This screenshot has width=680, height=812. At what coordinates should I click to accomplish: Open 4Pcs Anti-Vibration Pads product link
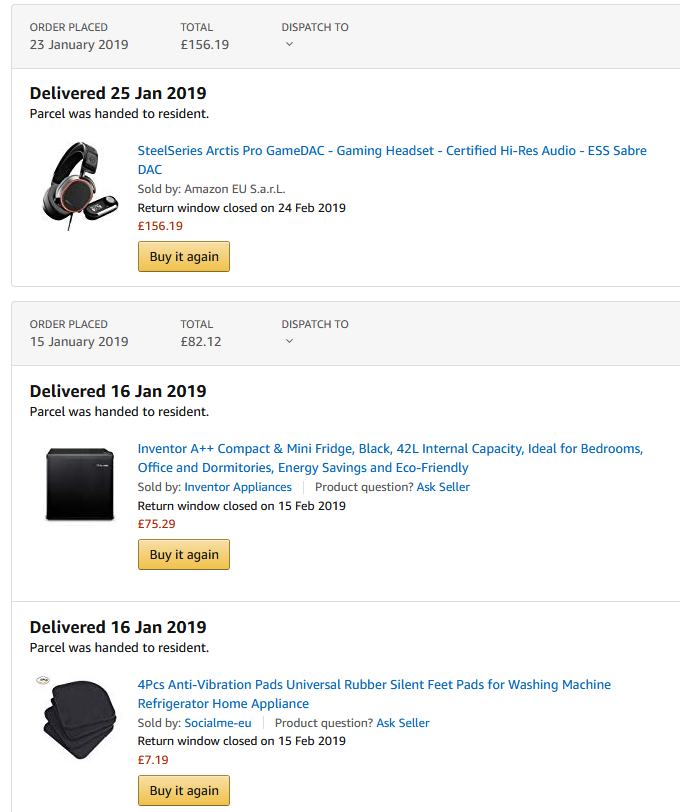(374, 694)
